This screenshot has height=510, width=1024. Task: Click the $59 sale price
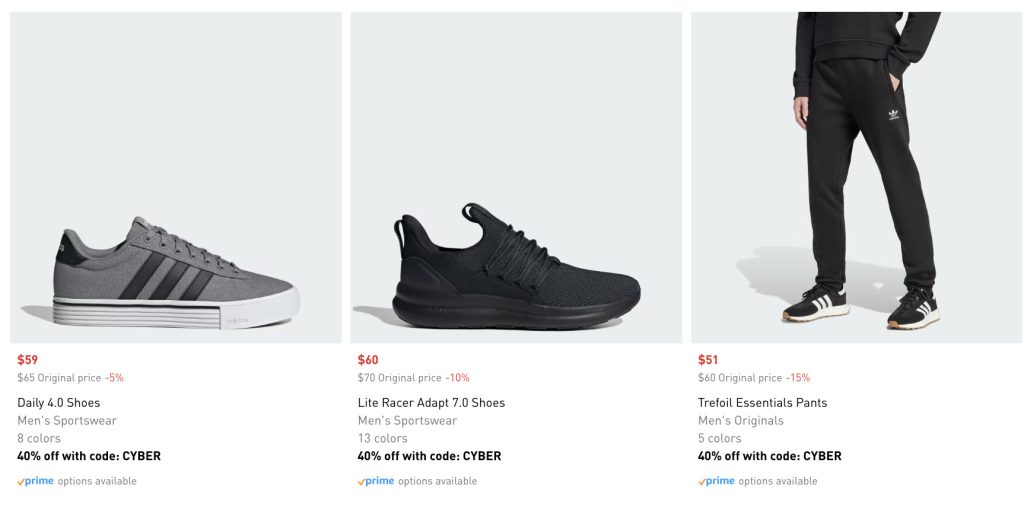(x=27, y=360)
